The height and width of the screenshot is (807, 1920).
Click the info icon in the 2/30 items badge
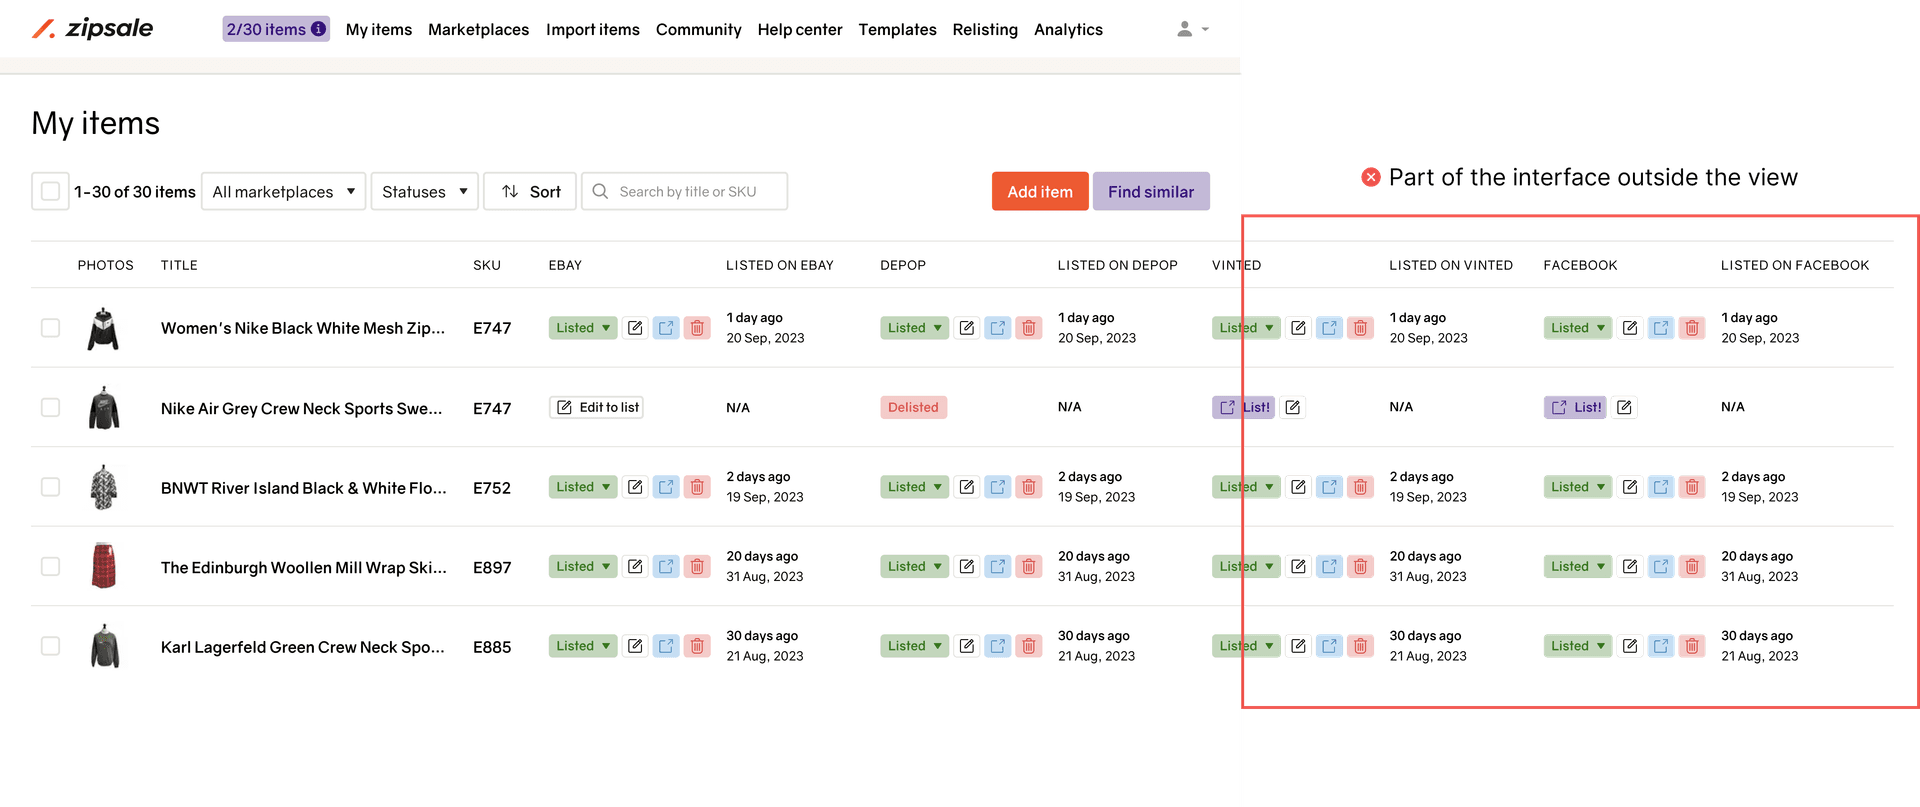pos(318,29)
